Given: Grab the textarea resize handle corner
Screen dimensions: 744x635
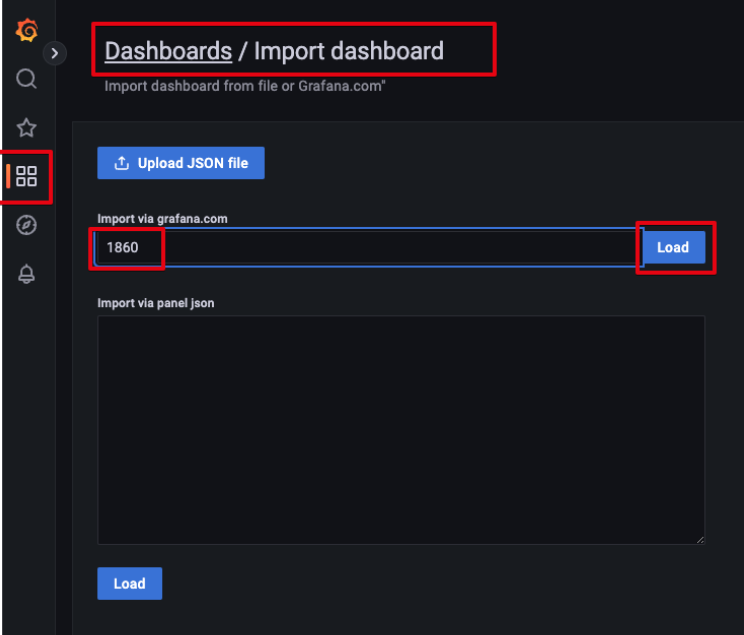Looking at the screenshot, I should (700, 540).
